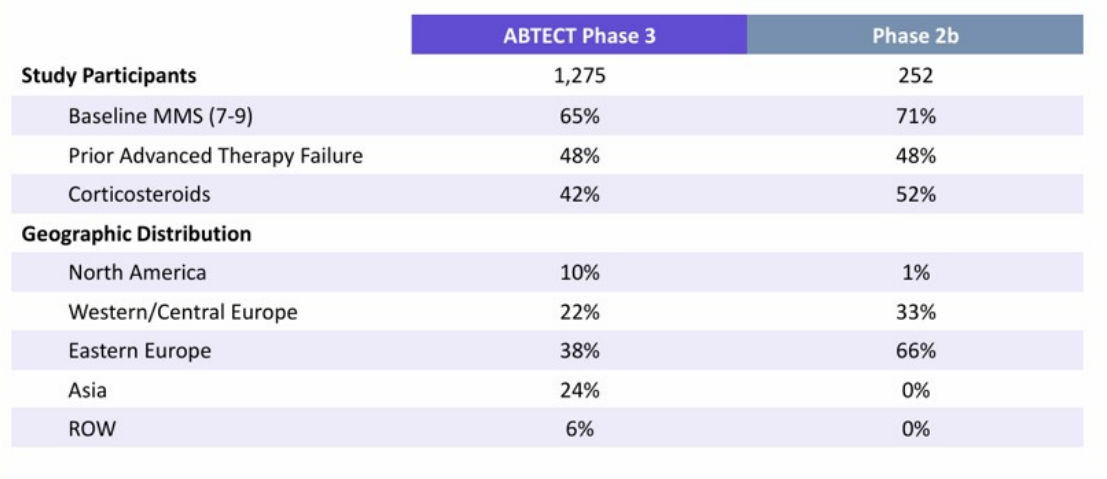Select the Eastern Europe row label
The height and width of the screenshot is (479, 1107).
point(139,350)
